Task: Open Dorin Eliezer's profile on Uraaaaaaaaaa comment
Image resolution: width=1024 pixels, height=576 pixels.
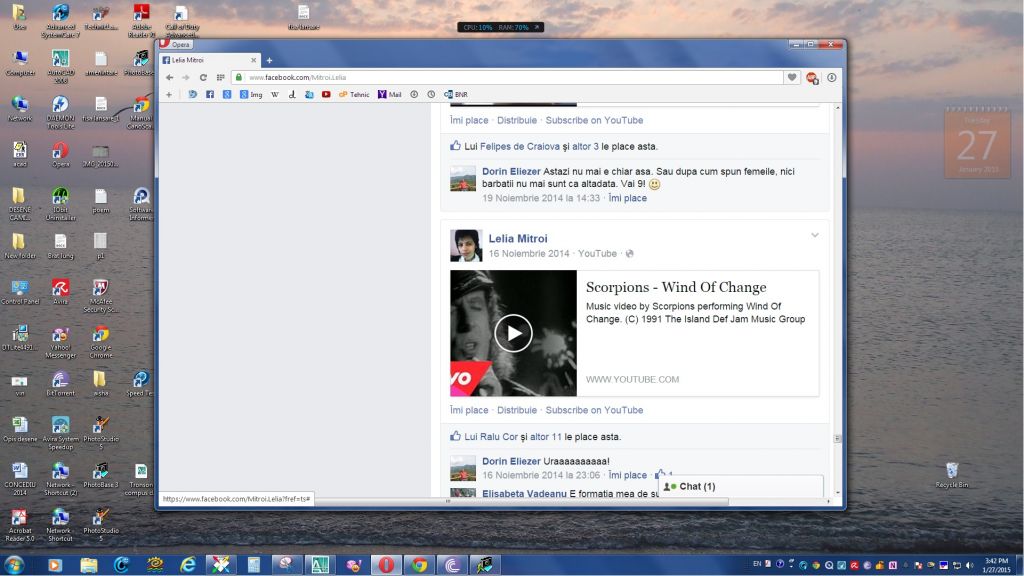Action: coord(511,462)
